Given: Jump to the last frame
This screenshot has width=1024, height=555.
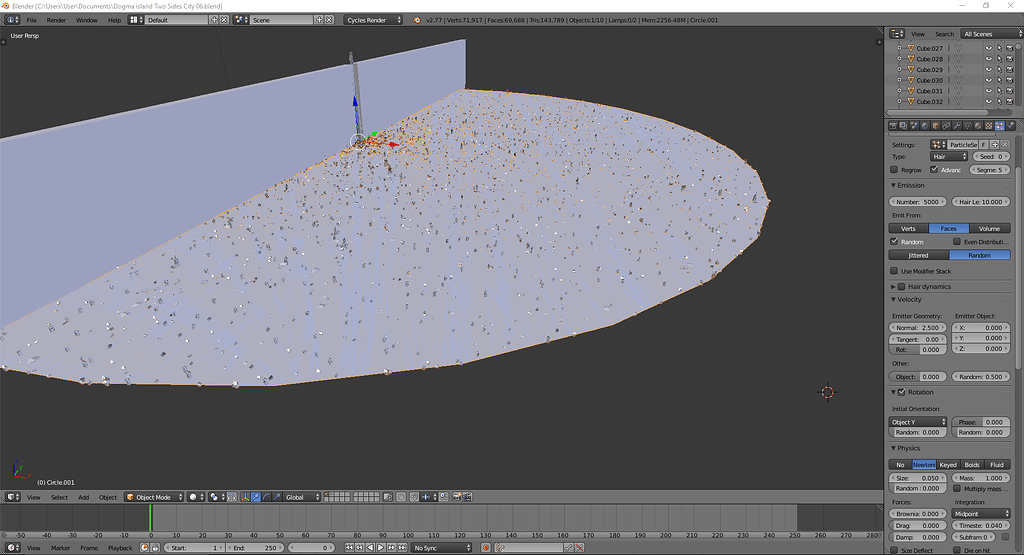Looking at the screenshot, I should pyautogui.click(x=402, y=548).
